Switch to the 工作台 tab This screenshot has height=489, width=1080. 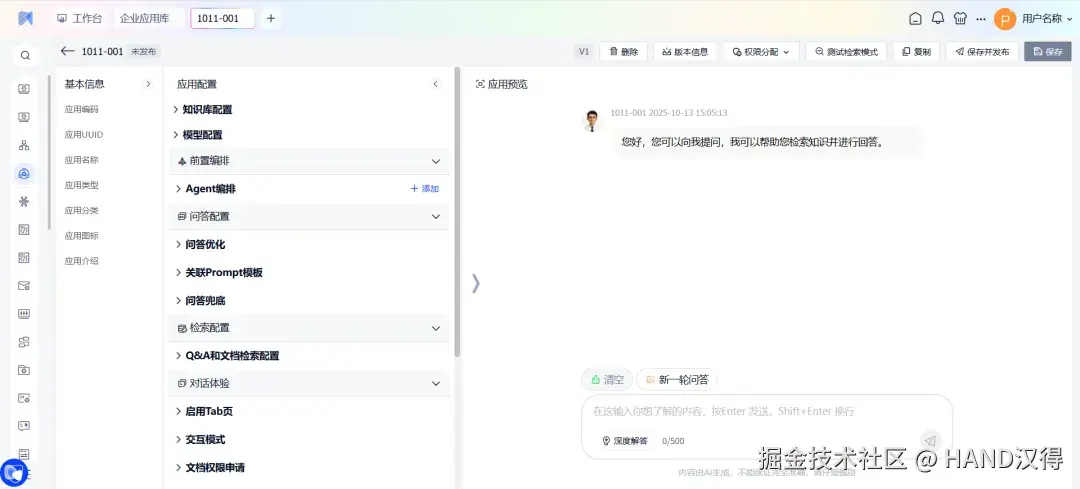click(x=80, y=19)
